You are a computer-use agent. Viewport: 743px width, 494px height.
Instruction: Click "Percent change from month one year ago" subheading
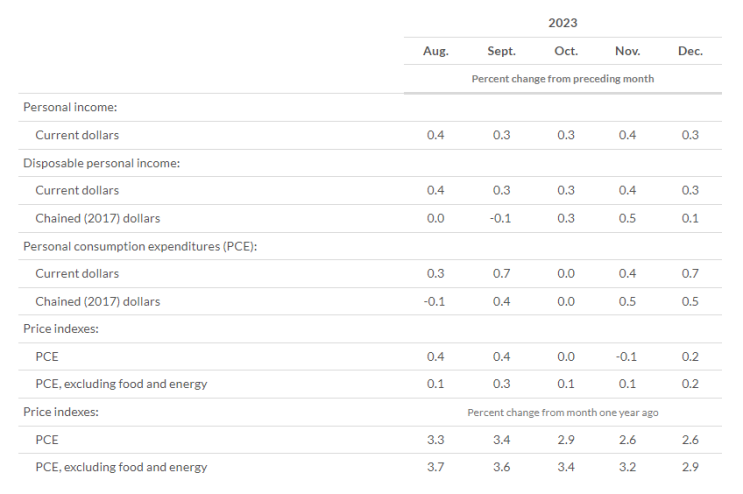click(563, 412)
